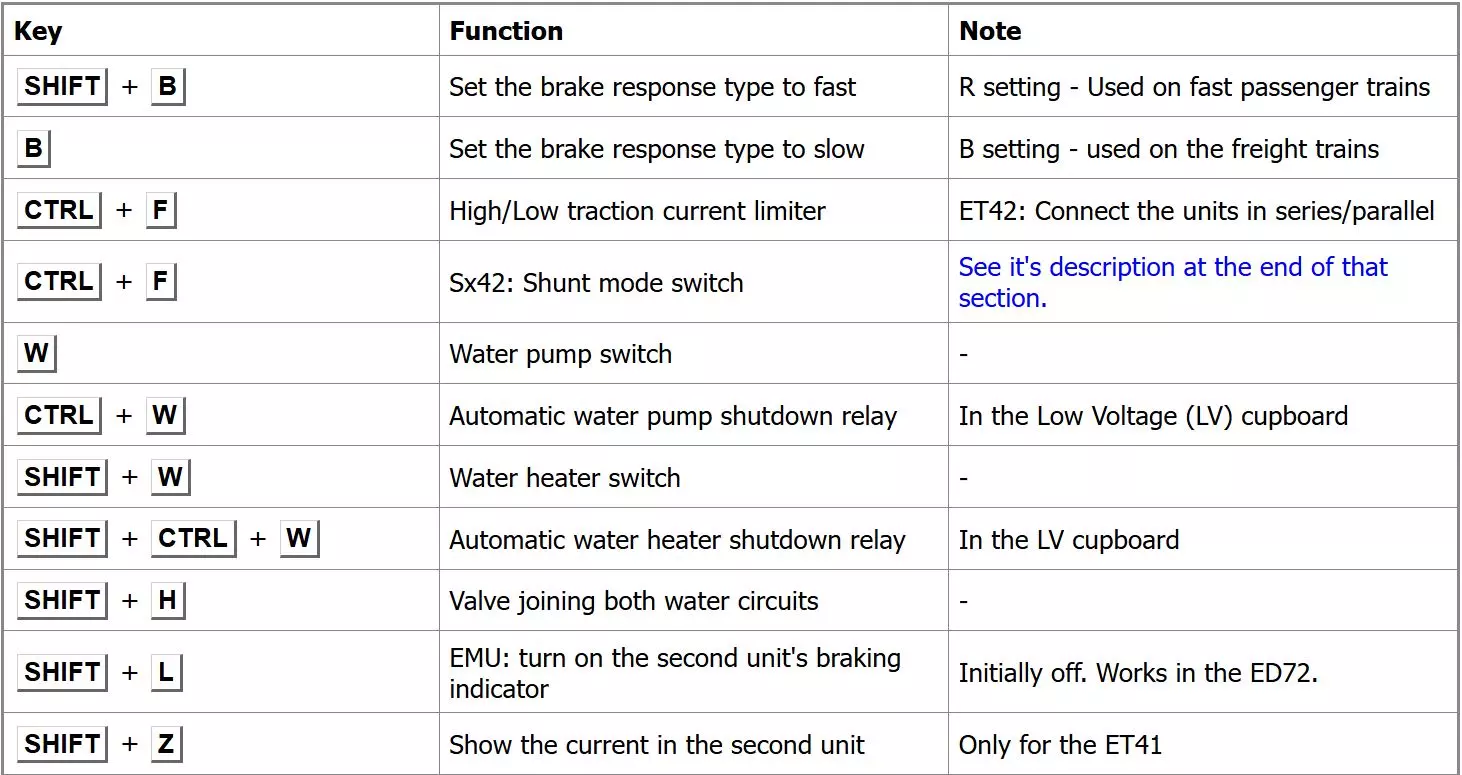The width and height of the screenshot is (1462, 775).
Task: Click CTRL keycap in traction current limiter row
Action: pyautogui.click(x=59, y=211)
